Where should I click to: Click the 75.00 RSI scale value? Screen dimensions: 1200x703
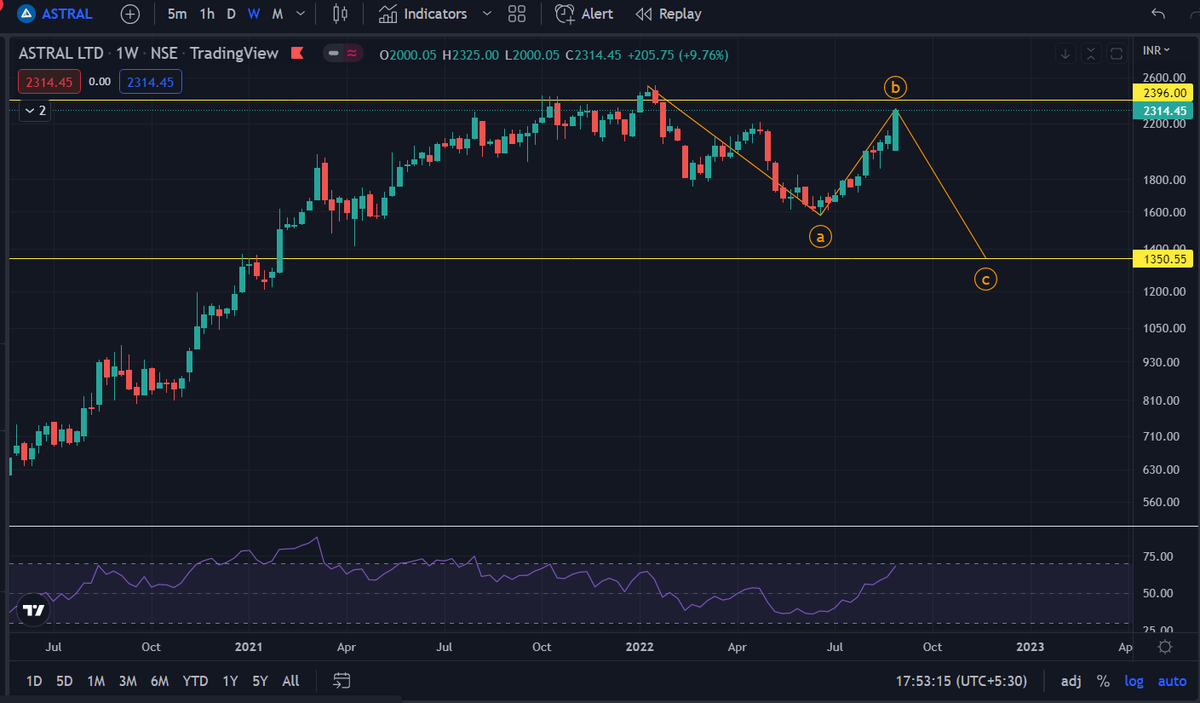pyautogui.click(x=1157, y=557)
